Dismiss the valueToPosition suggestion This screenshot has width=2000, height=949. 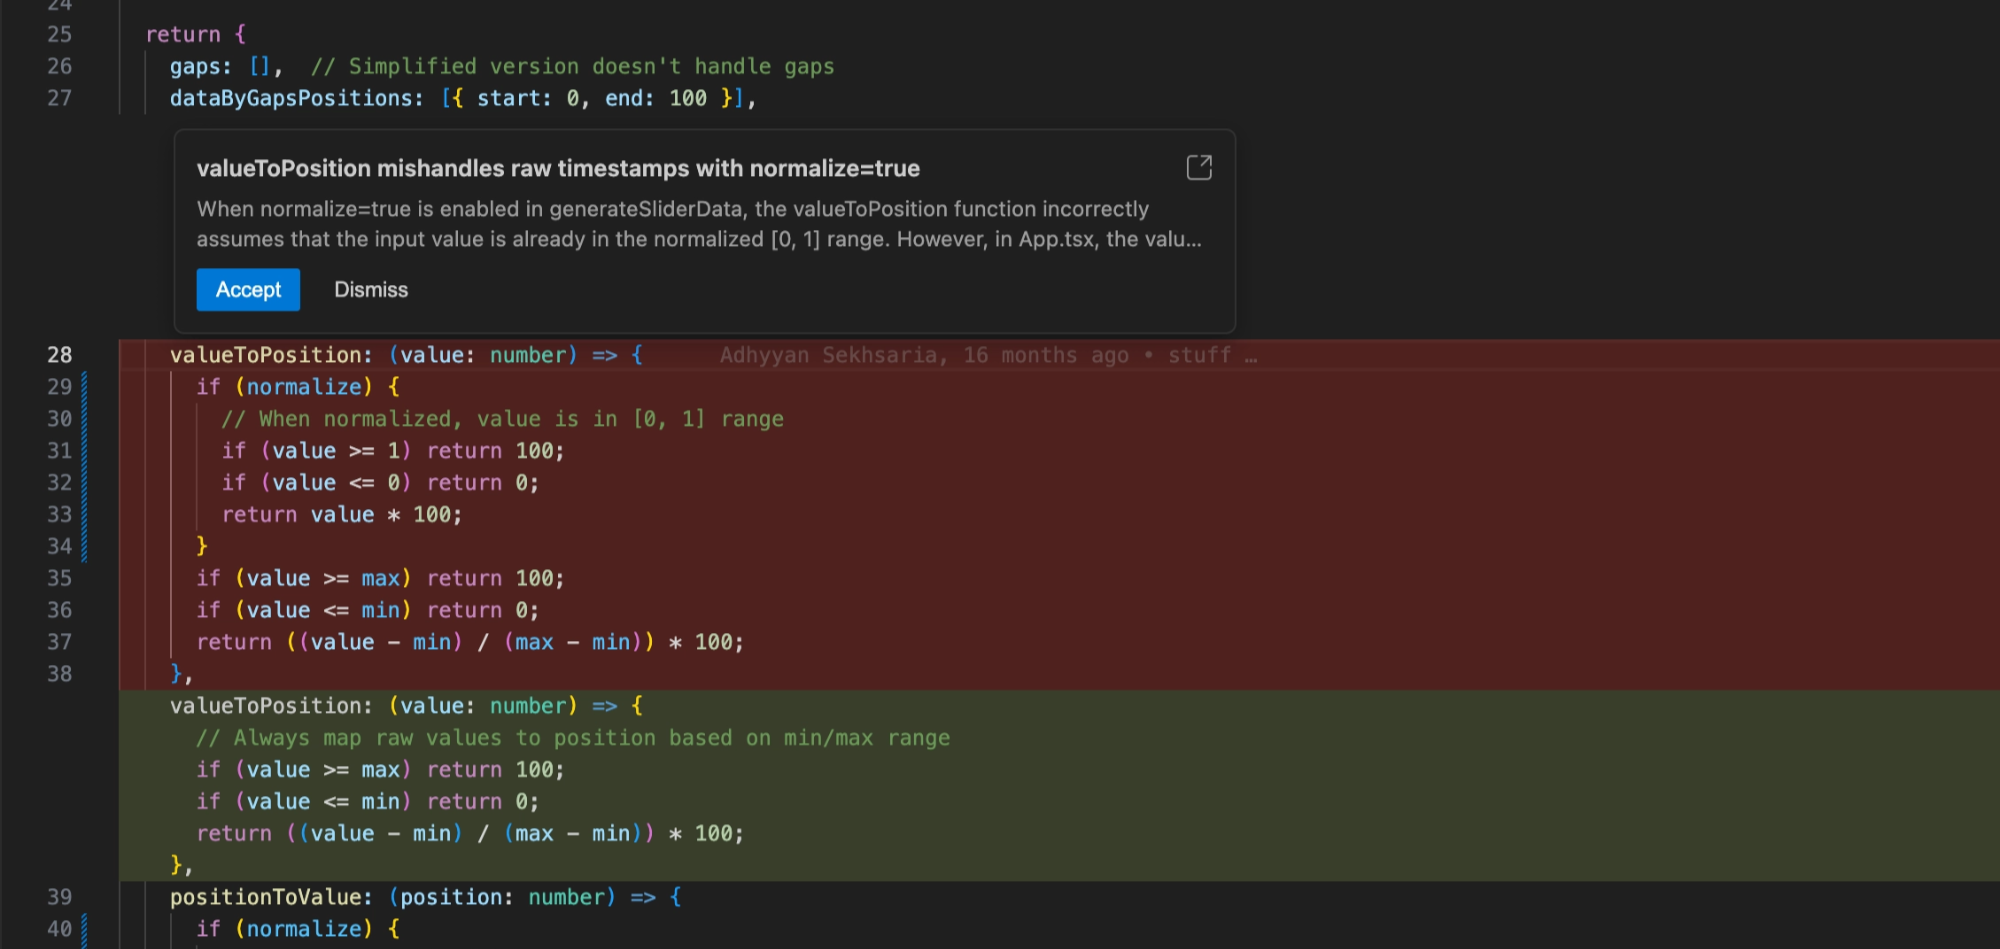[x=371, y=290]
